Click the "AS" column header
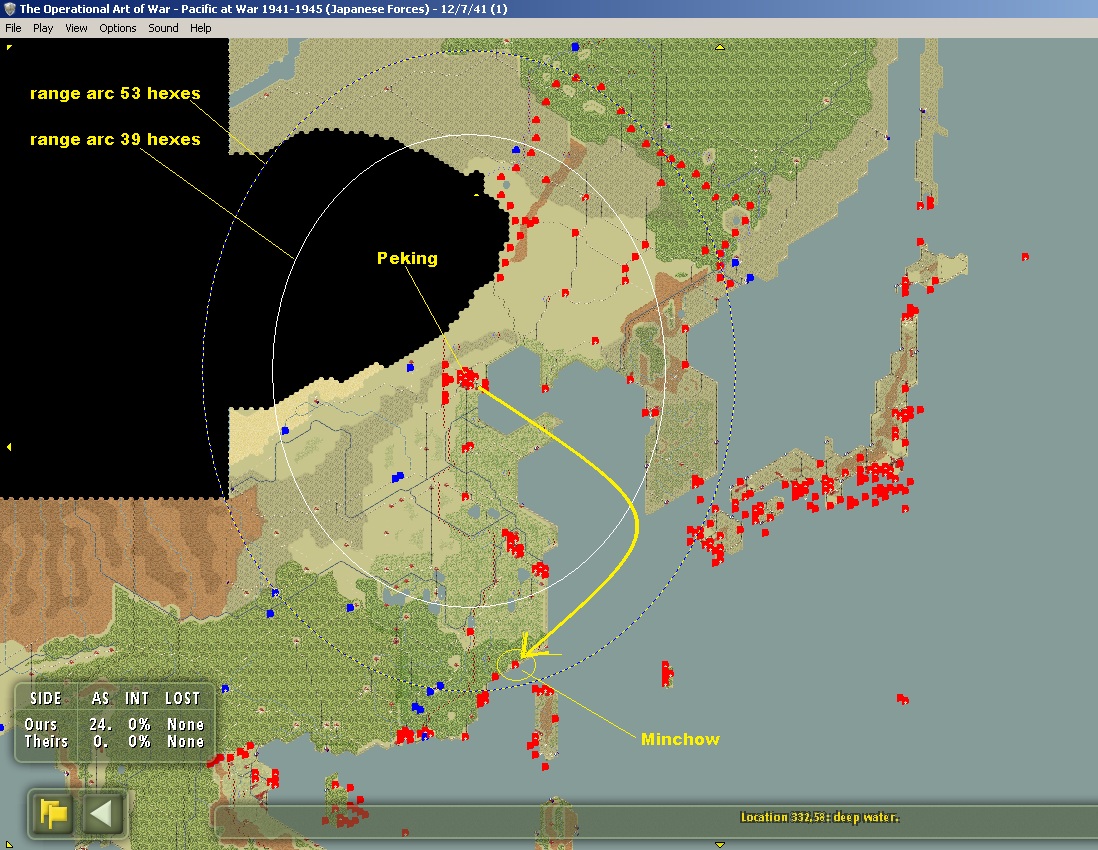Screen dimensions: 1098x850 click(x=100, y=698)
